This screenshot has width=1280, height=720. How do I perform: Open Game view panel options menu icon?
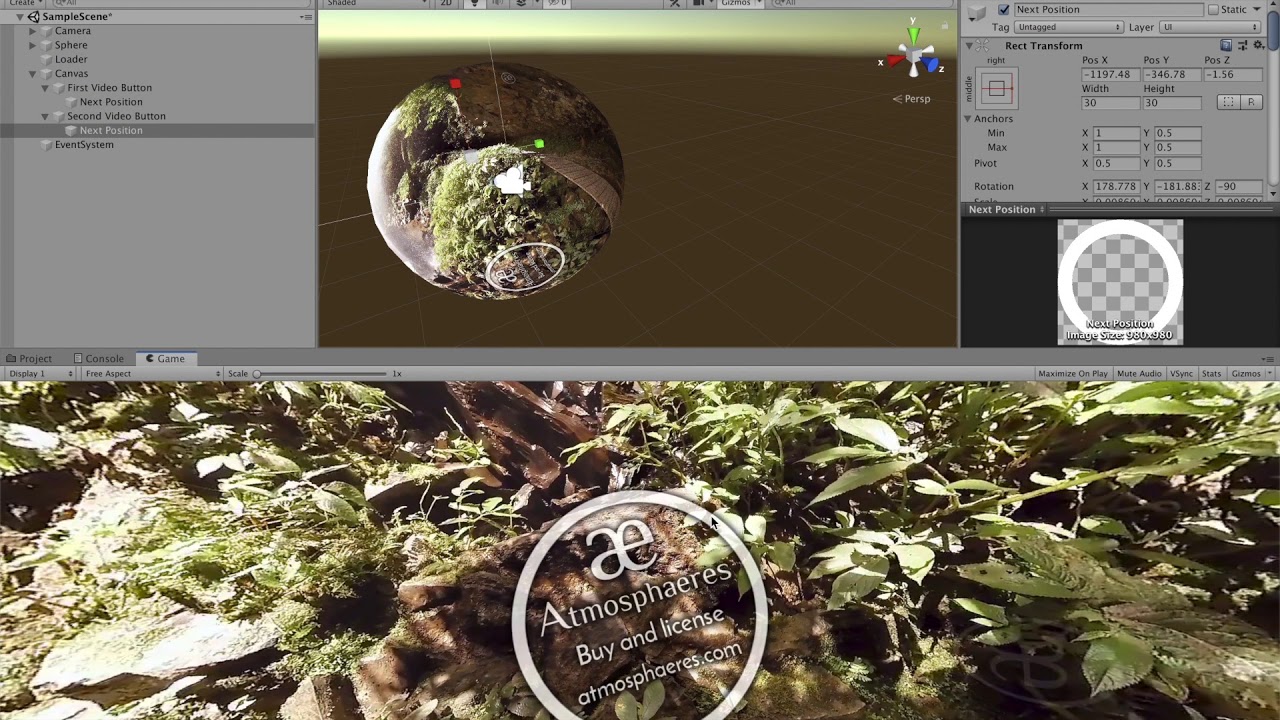coord(1269,359)
